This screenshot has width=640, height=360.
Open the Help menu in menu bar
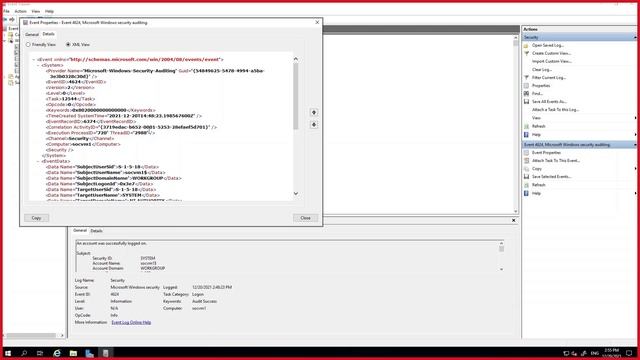pos(49,11)
